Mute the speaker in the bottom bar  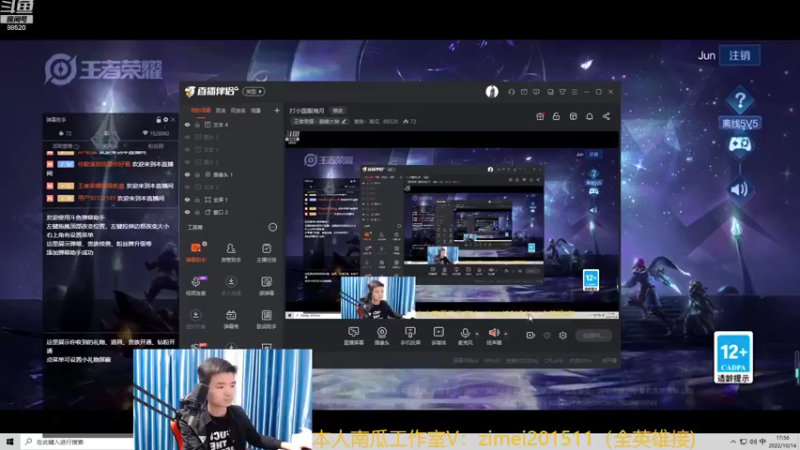point(493,334)
